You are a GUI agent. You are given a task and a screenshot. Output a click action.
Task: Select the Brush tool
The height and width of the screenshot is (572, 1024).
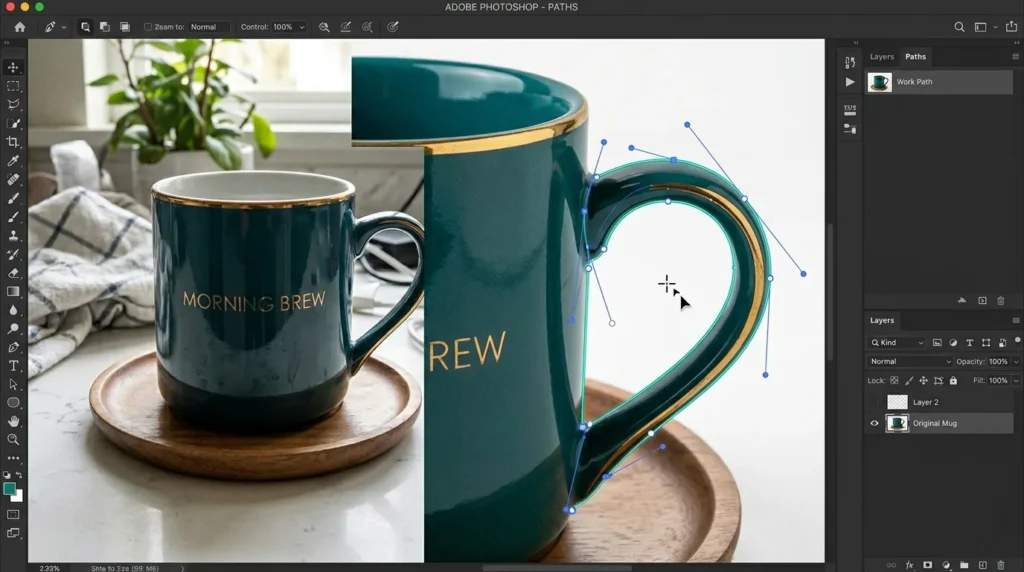pyautogui.click(x=13, y=198)
